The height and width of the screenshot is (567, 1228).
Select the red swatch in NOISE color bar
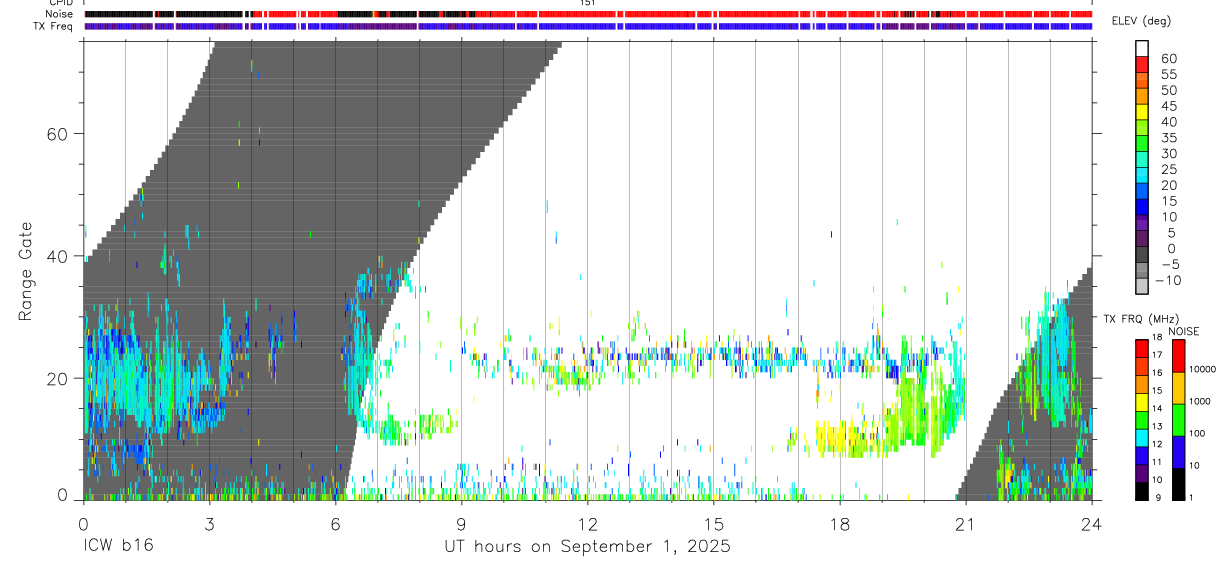[1177, 356]
